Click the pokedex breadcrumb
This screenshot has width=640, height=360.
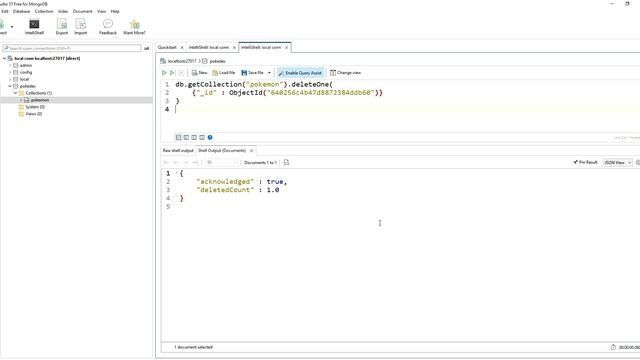(218, 61)
